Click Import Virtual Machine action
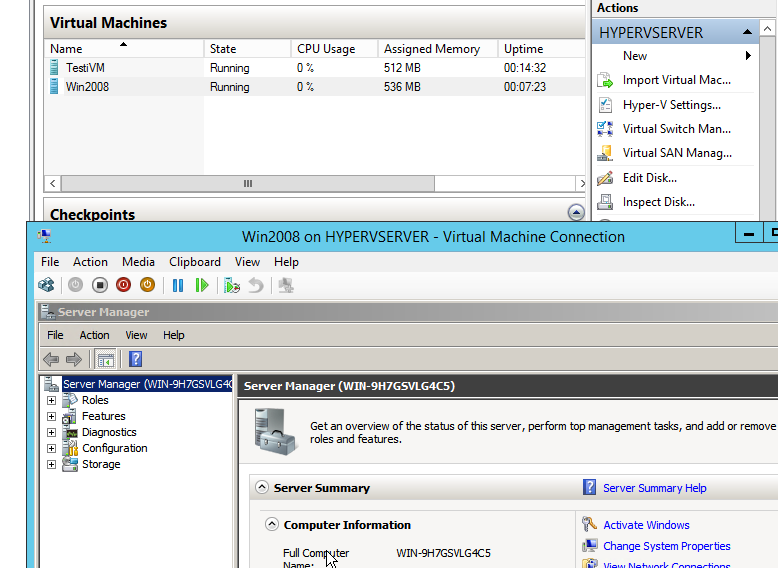Screen dimensions: 778x568 pos(677,80)
